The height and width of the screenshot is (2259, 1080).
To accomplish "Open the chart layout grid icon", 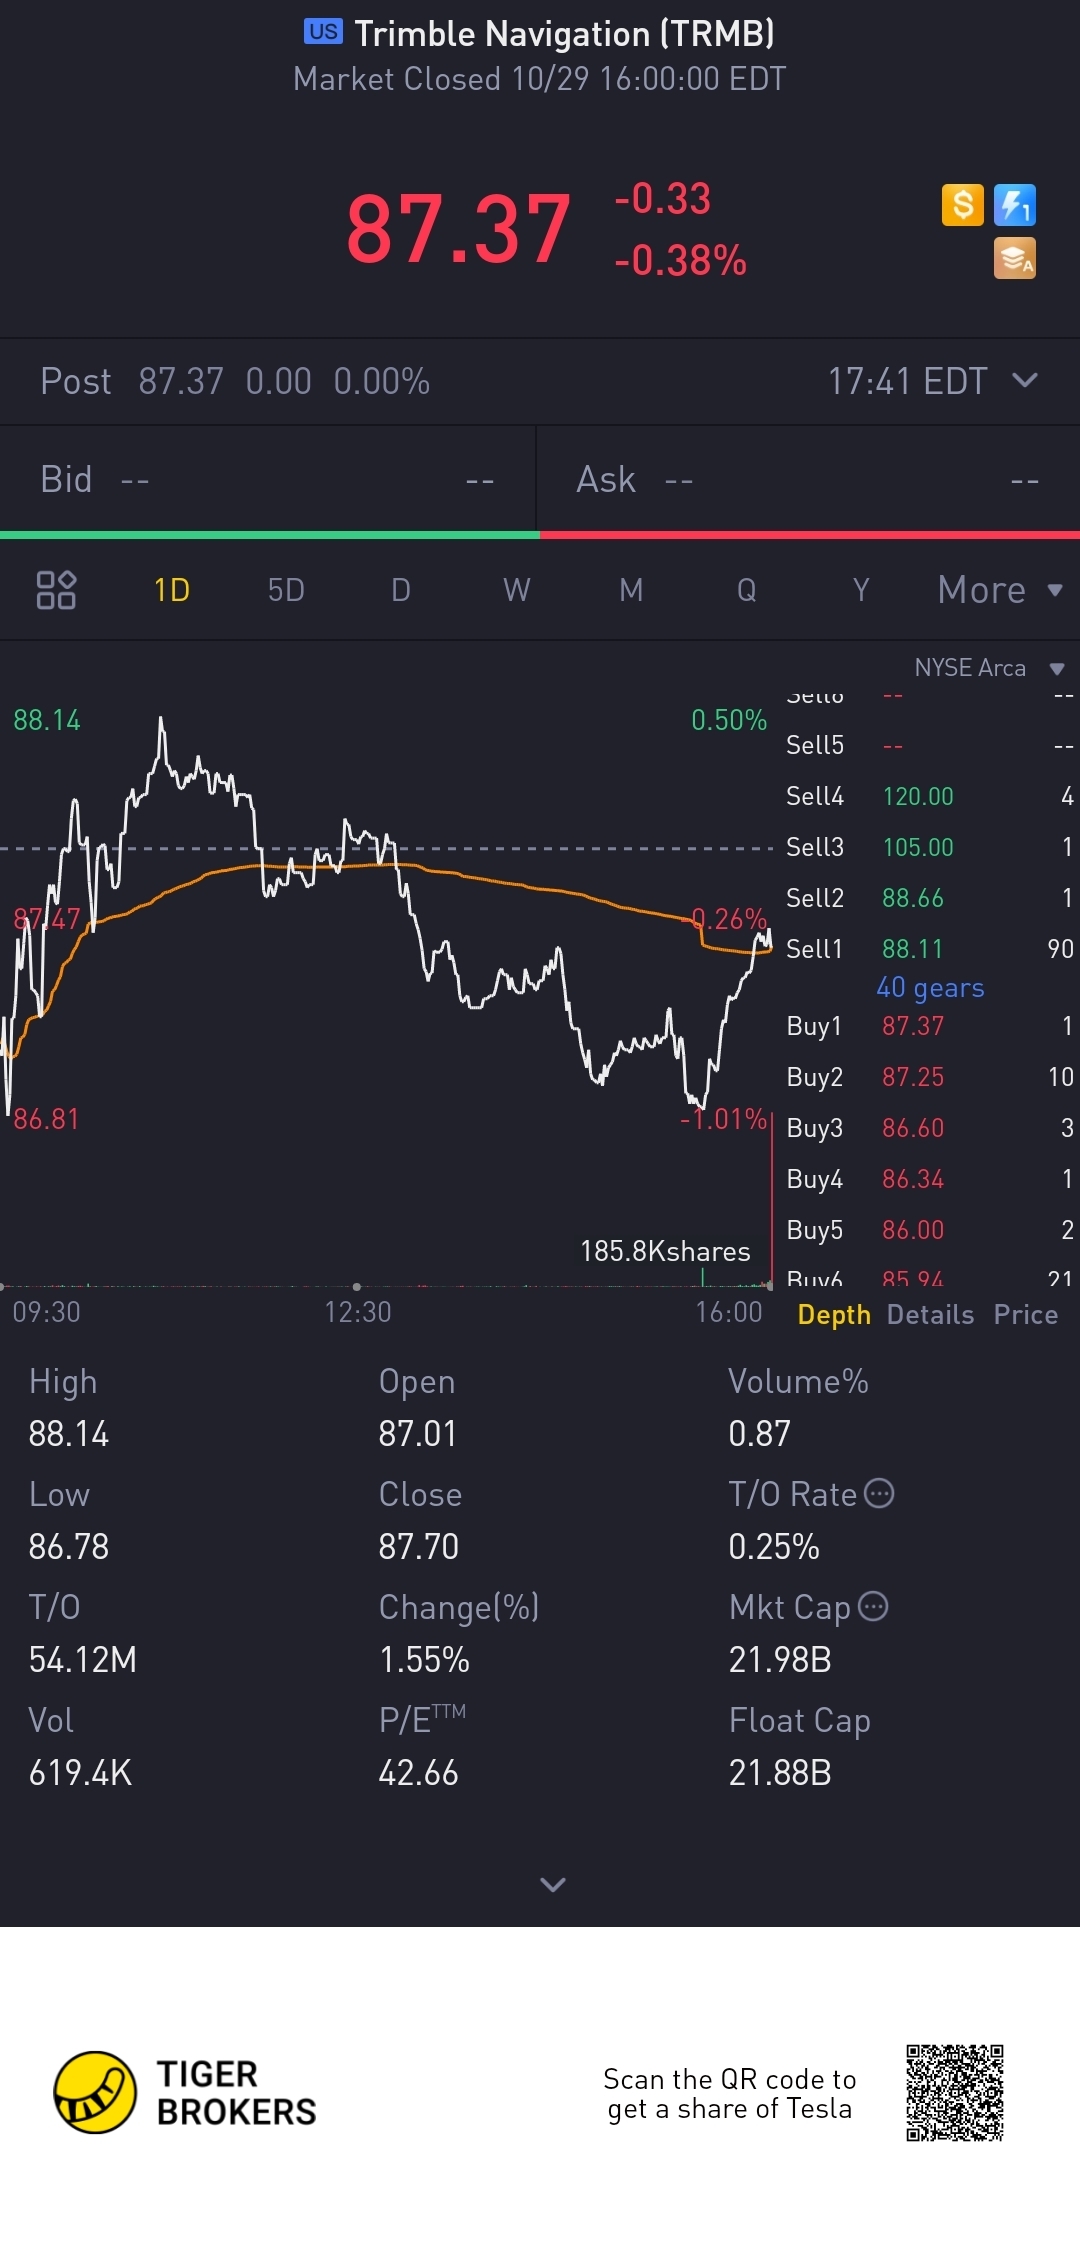I will tap(56, 590).
